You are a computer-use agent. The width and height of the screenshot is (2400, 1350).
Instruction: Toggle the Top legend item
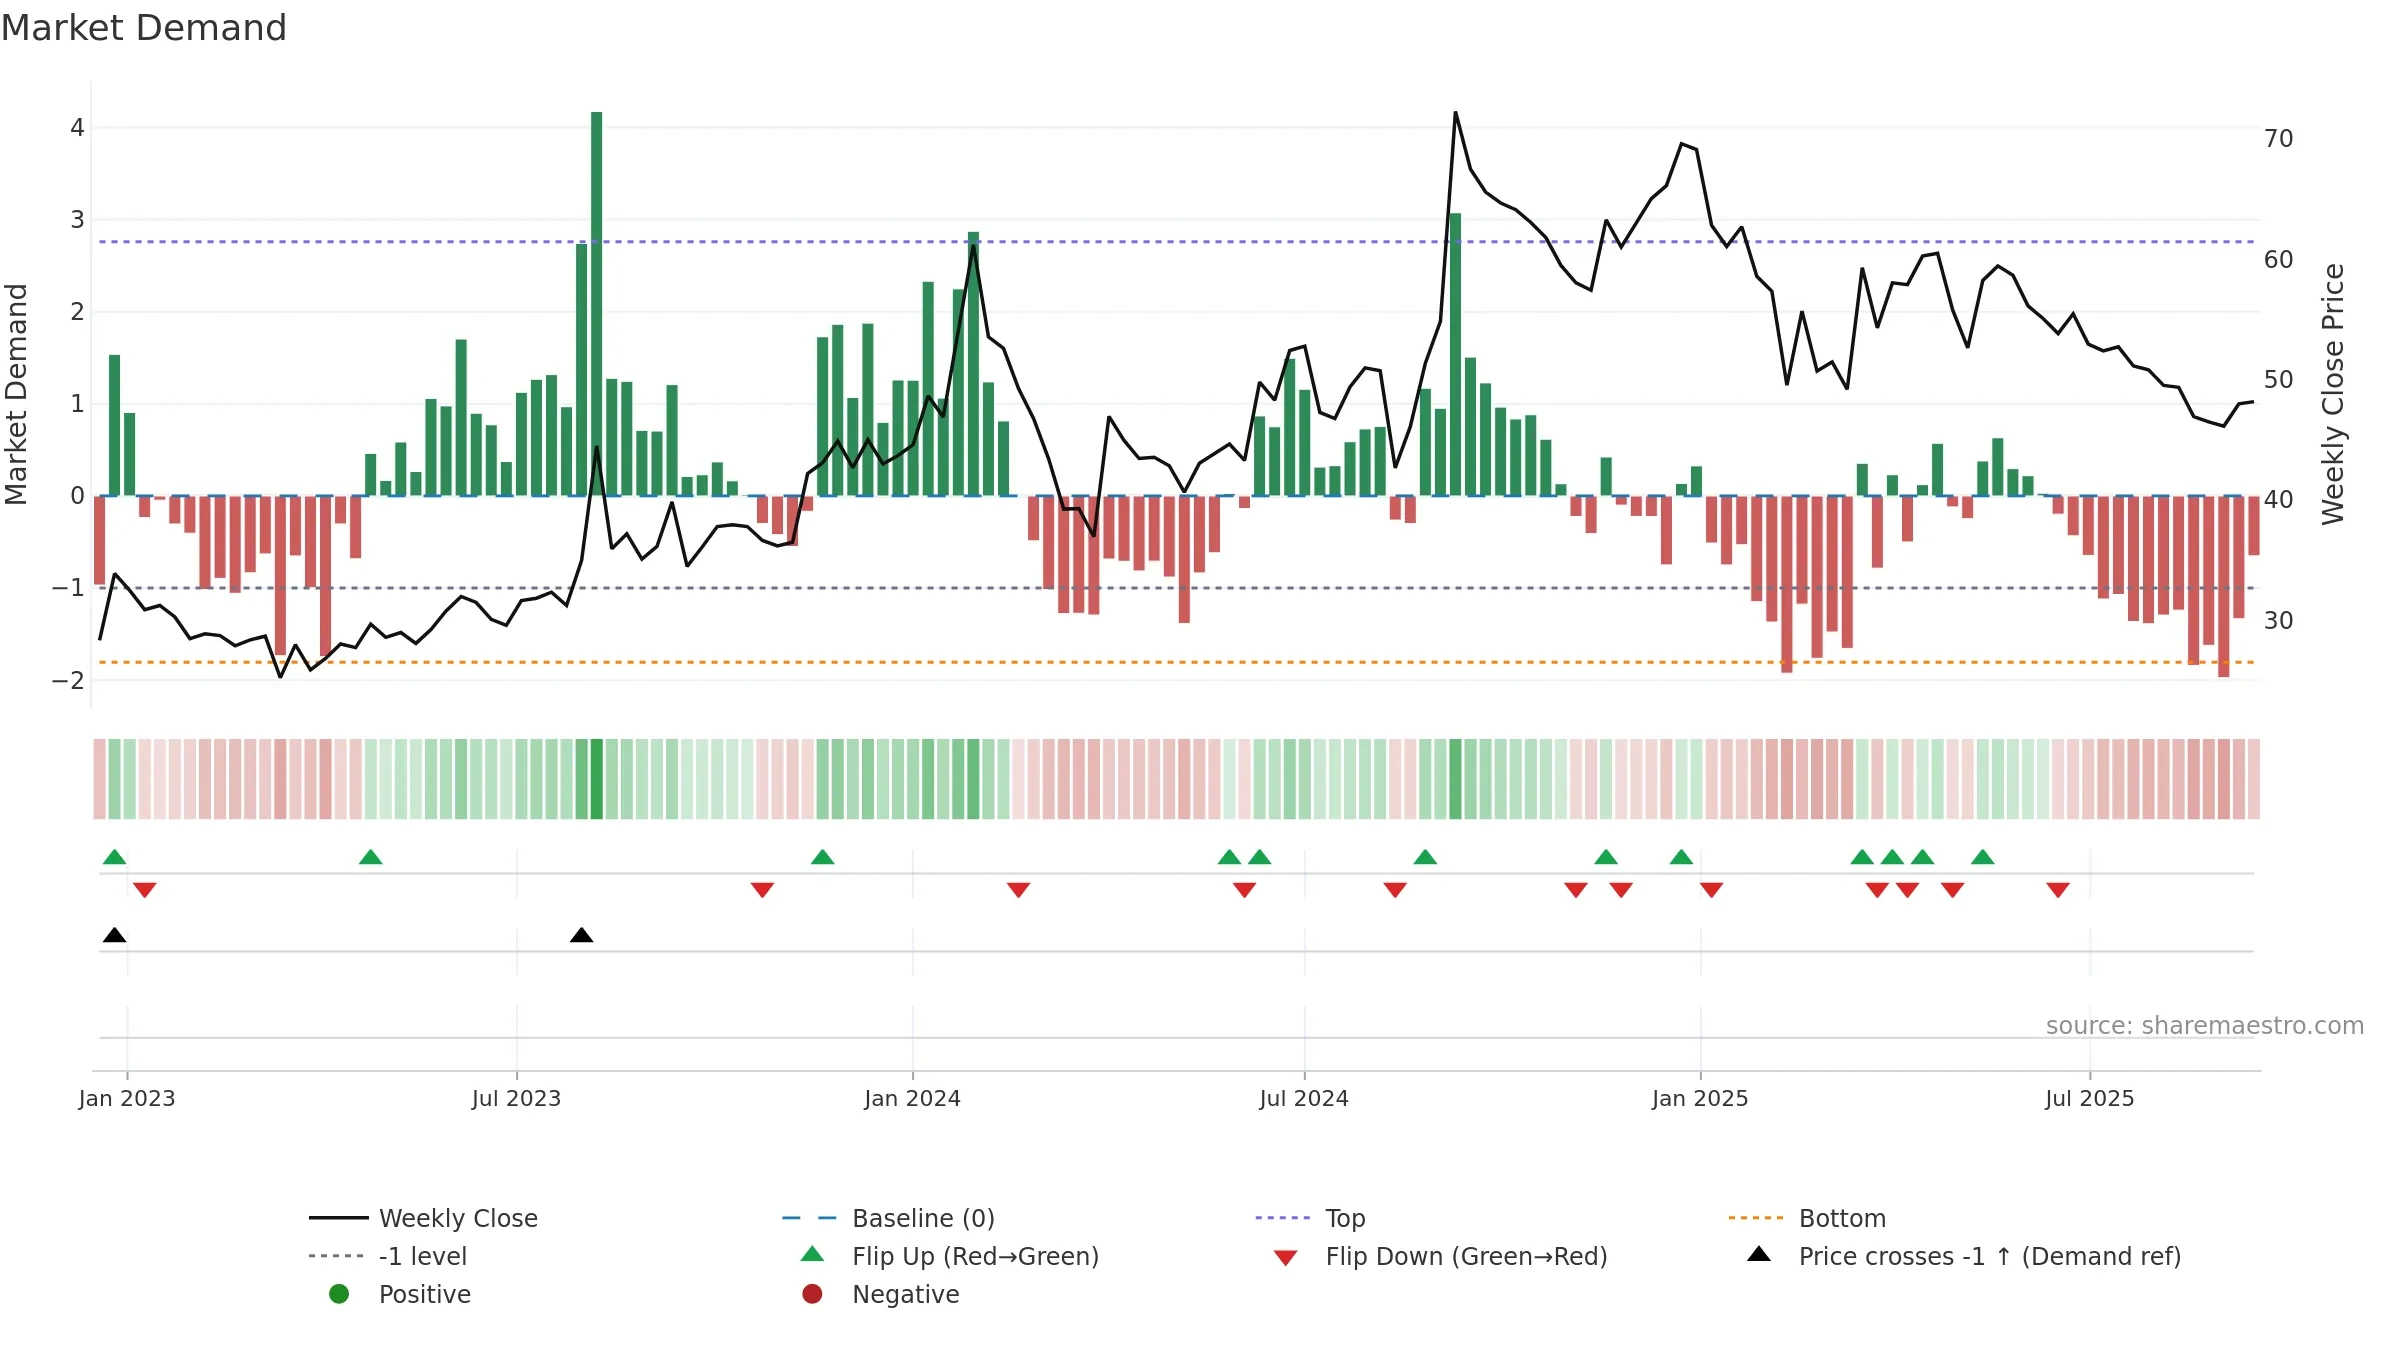[x=1310, y=1218]
